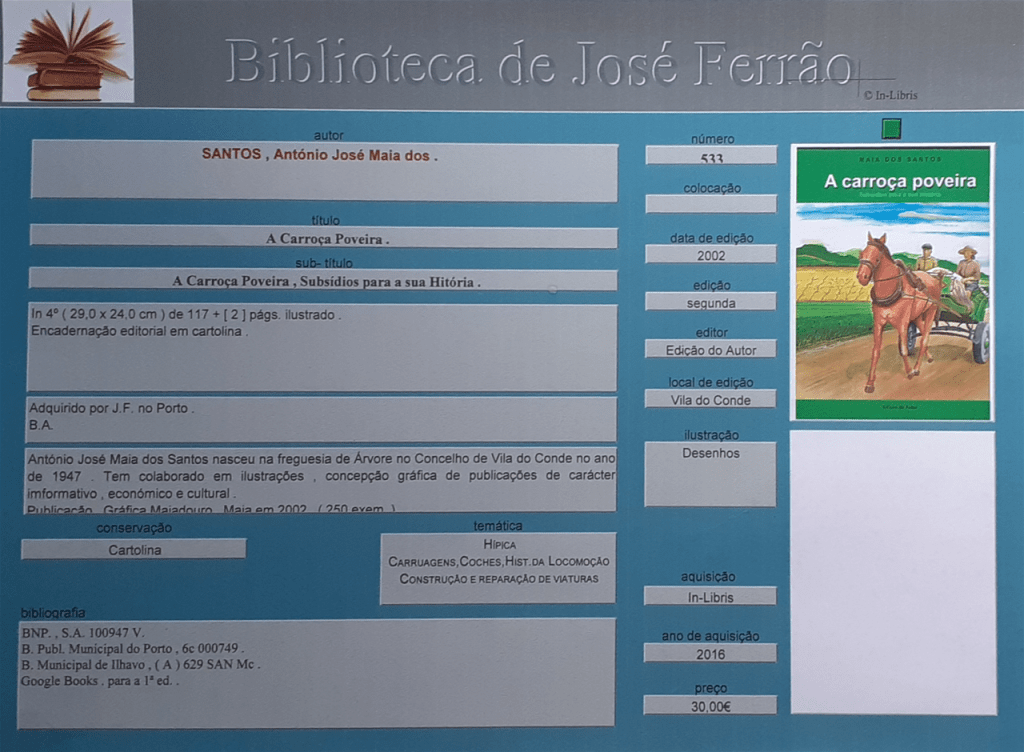
Task: Click the temática box listing Hípica
Action: pos(498,568)
